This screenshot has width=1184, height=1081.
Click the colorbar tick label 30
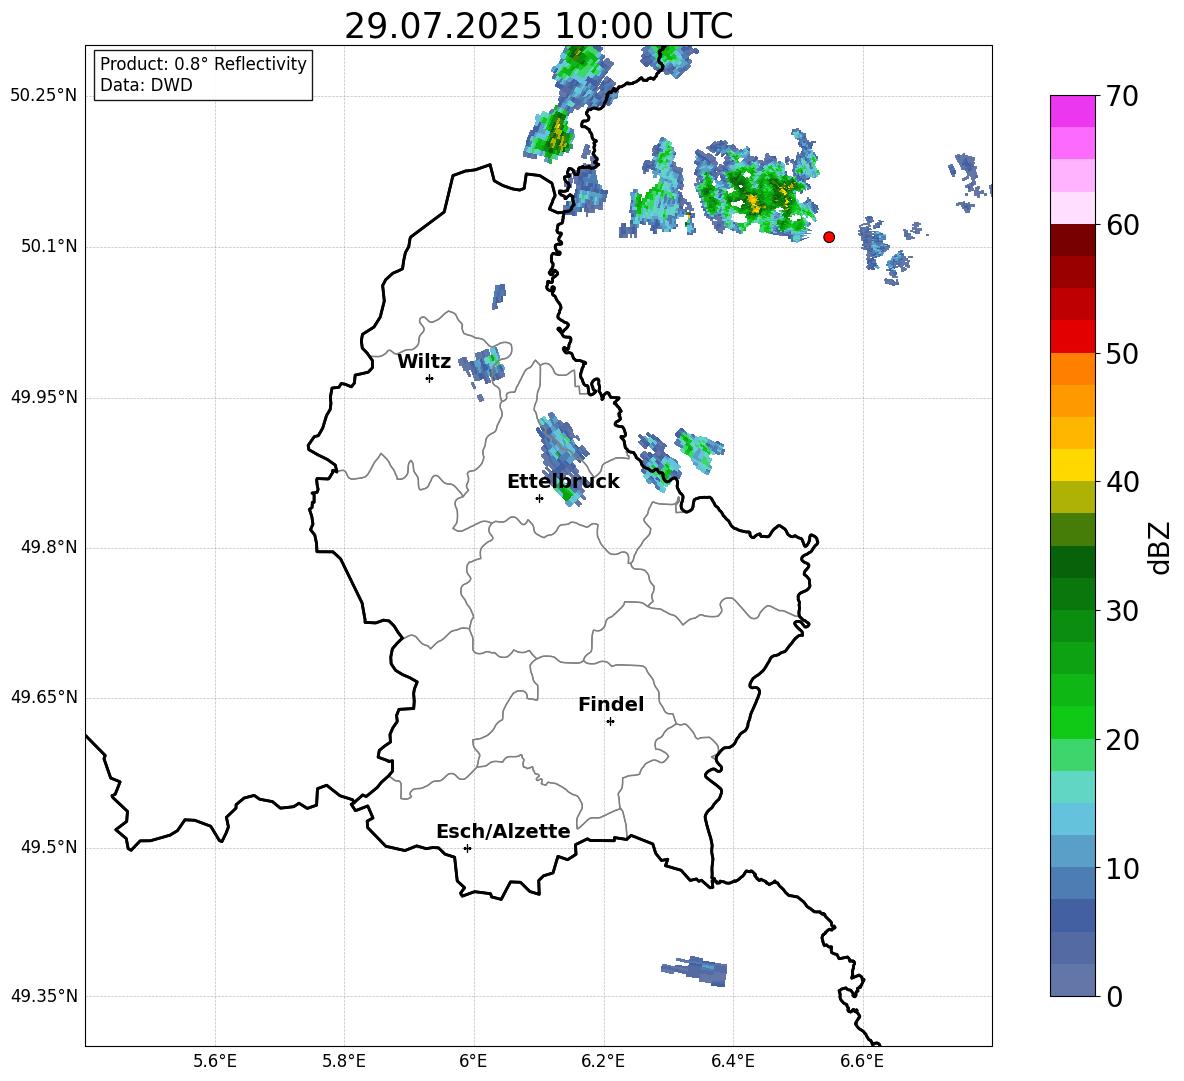click(1122, 611)
